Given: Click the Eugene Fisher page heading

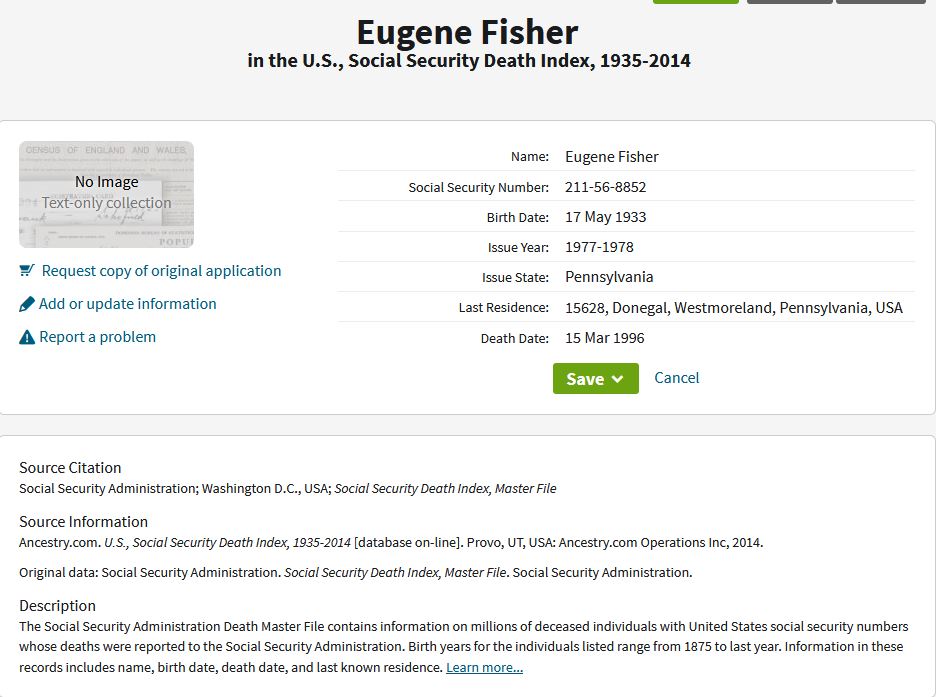Looking at the screenshot, I should click(x=467, y=32).
